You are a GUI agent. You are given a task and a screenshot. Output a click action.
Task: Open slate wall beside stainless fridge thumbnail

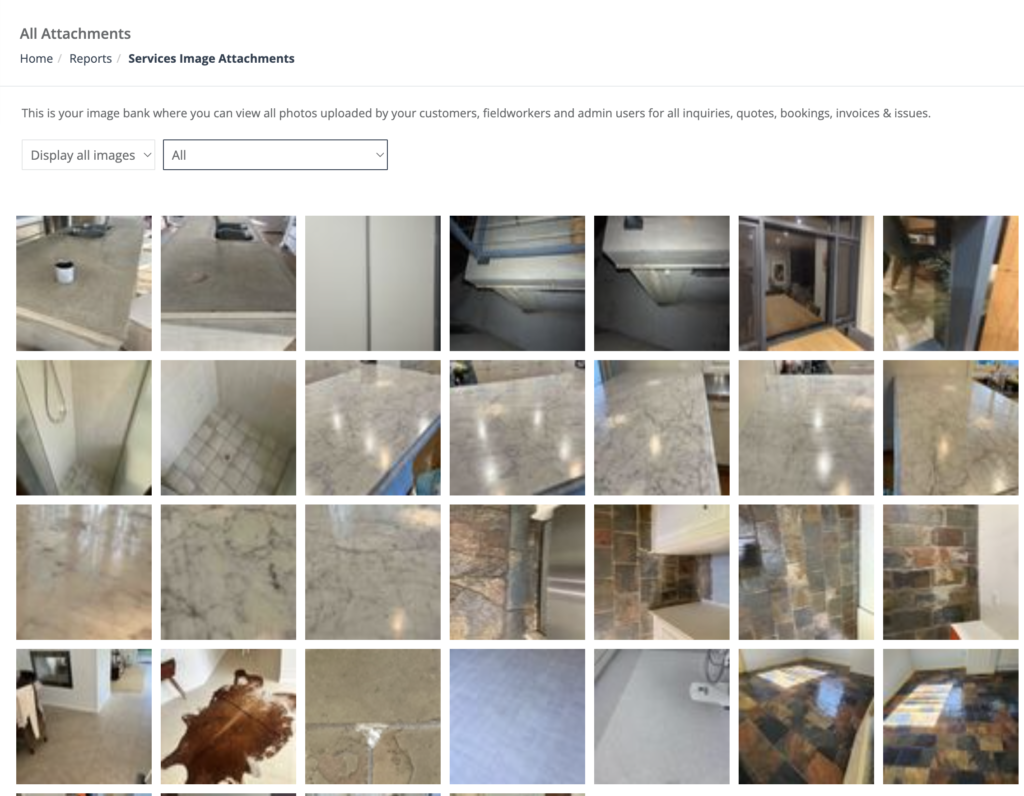[x=517, y=572]
